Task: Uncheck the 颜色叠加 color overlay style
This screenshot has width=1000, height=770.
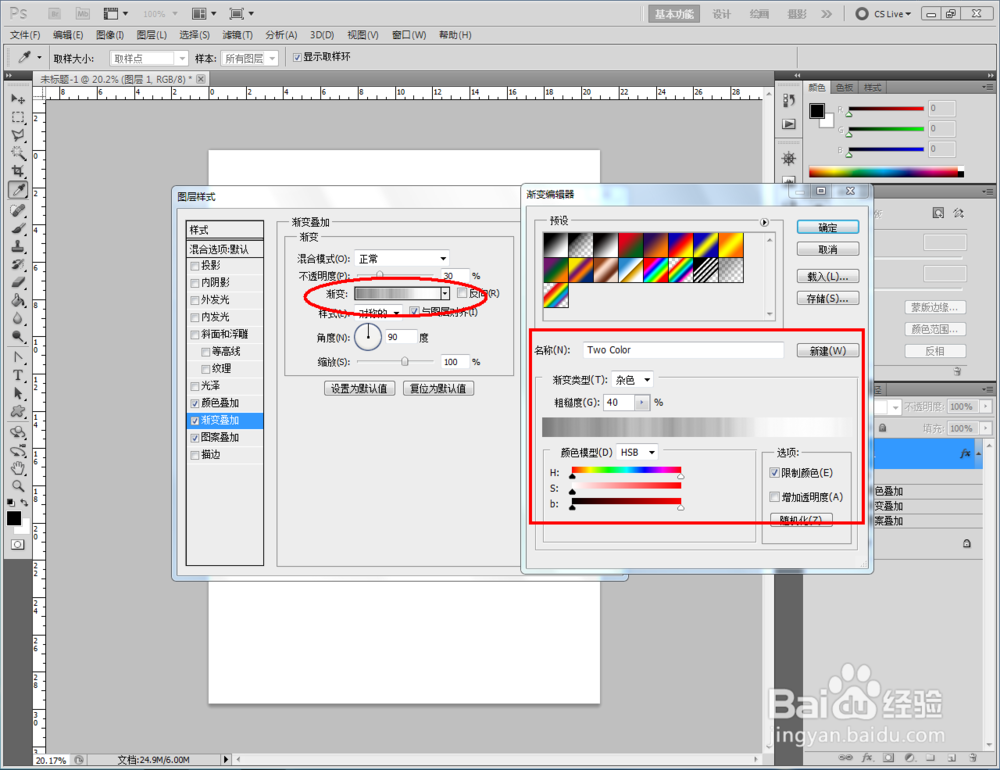Action: 195,404
